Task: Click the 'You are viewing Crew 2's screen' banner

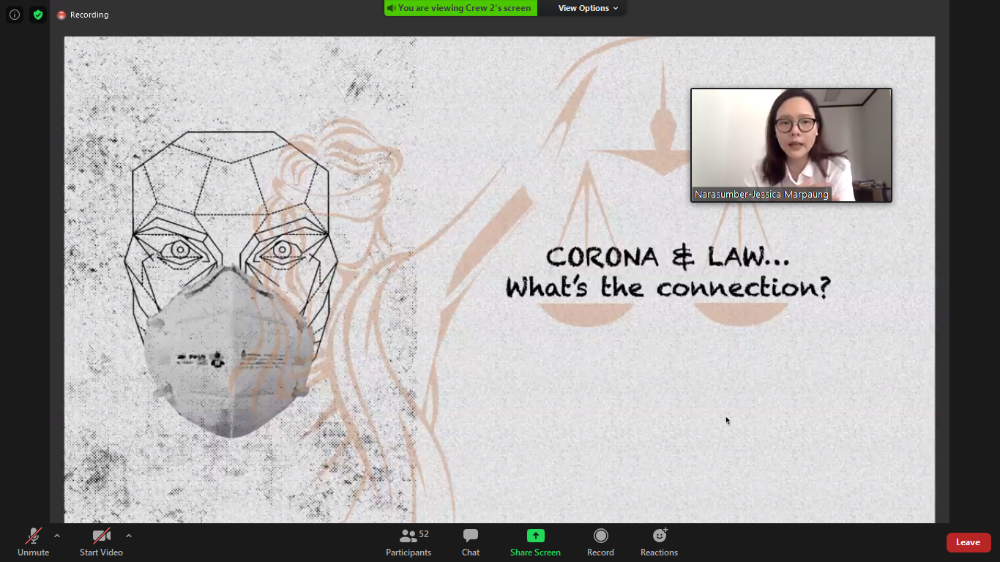Action: pyautogui.click(x=460, y=8)
